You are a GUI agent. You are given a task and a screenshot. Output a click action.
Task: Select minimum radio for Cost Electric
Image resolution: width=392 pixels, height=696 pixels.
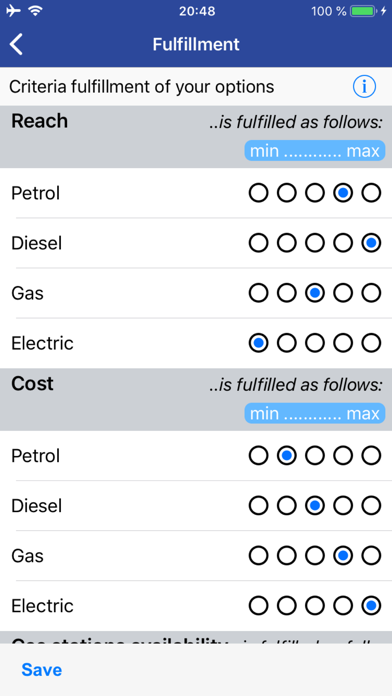coord(258,606)
